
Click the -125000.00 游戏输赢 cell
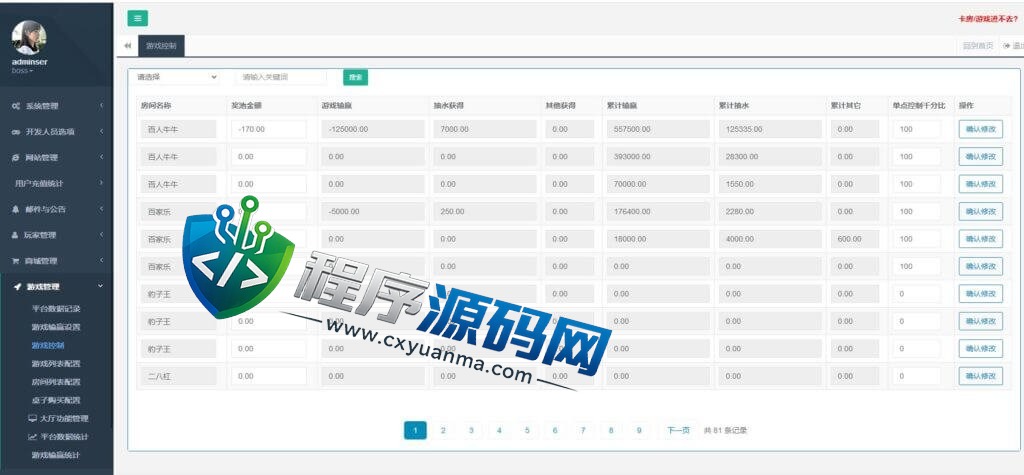click(x=374, y=129)
